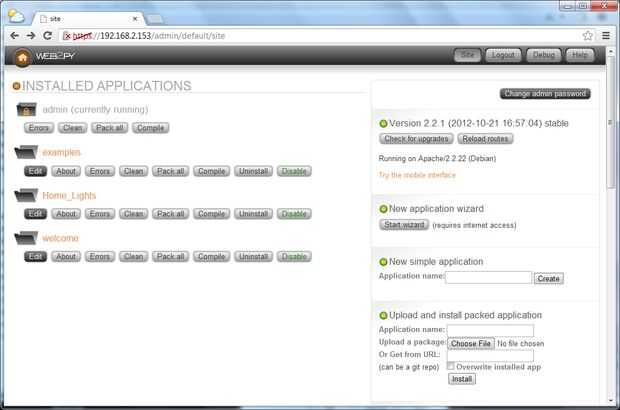Select the site browser tab
The image size is (620, 410).
[x=89, y=19]
